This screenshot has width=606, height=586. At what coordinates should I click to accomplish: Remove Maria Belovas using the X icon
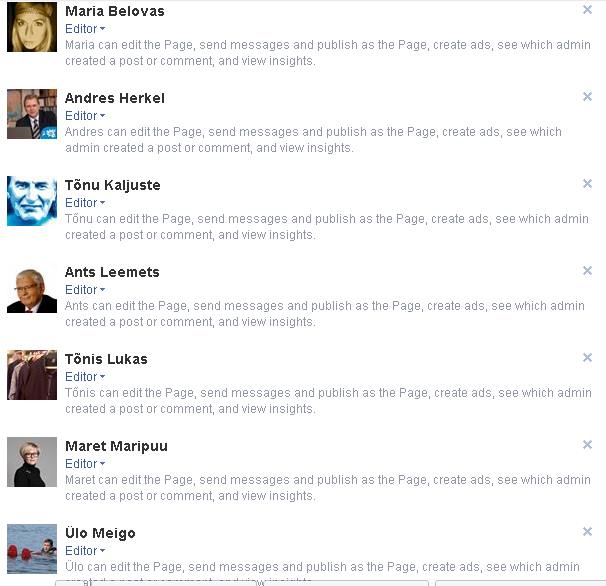(x=587, y=10)
